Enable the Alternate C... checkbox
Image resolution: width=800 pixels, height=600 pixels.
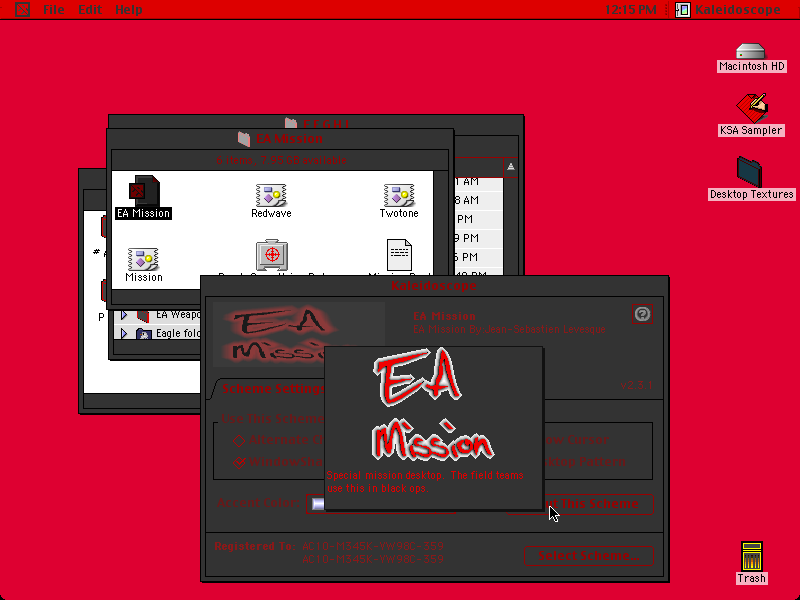coord(239,440)
